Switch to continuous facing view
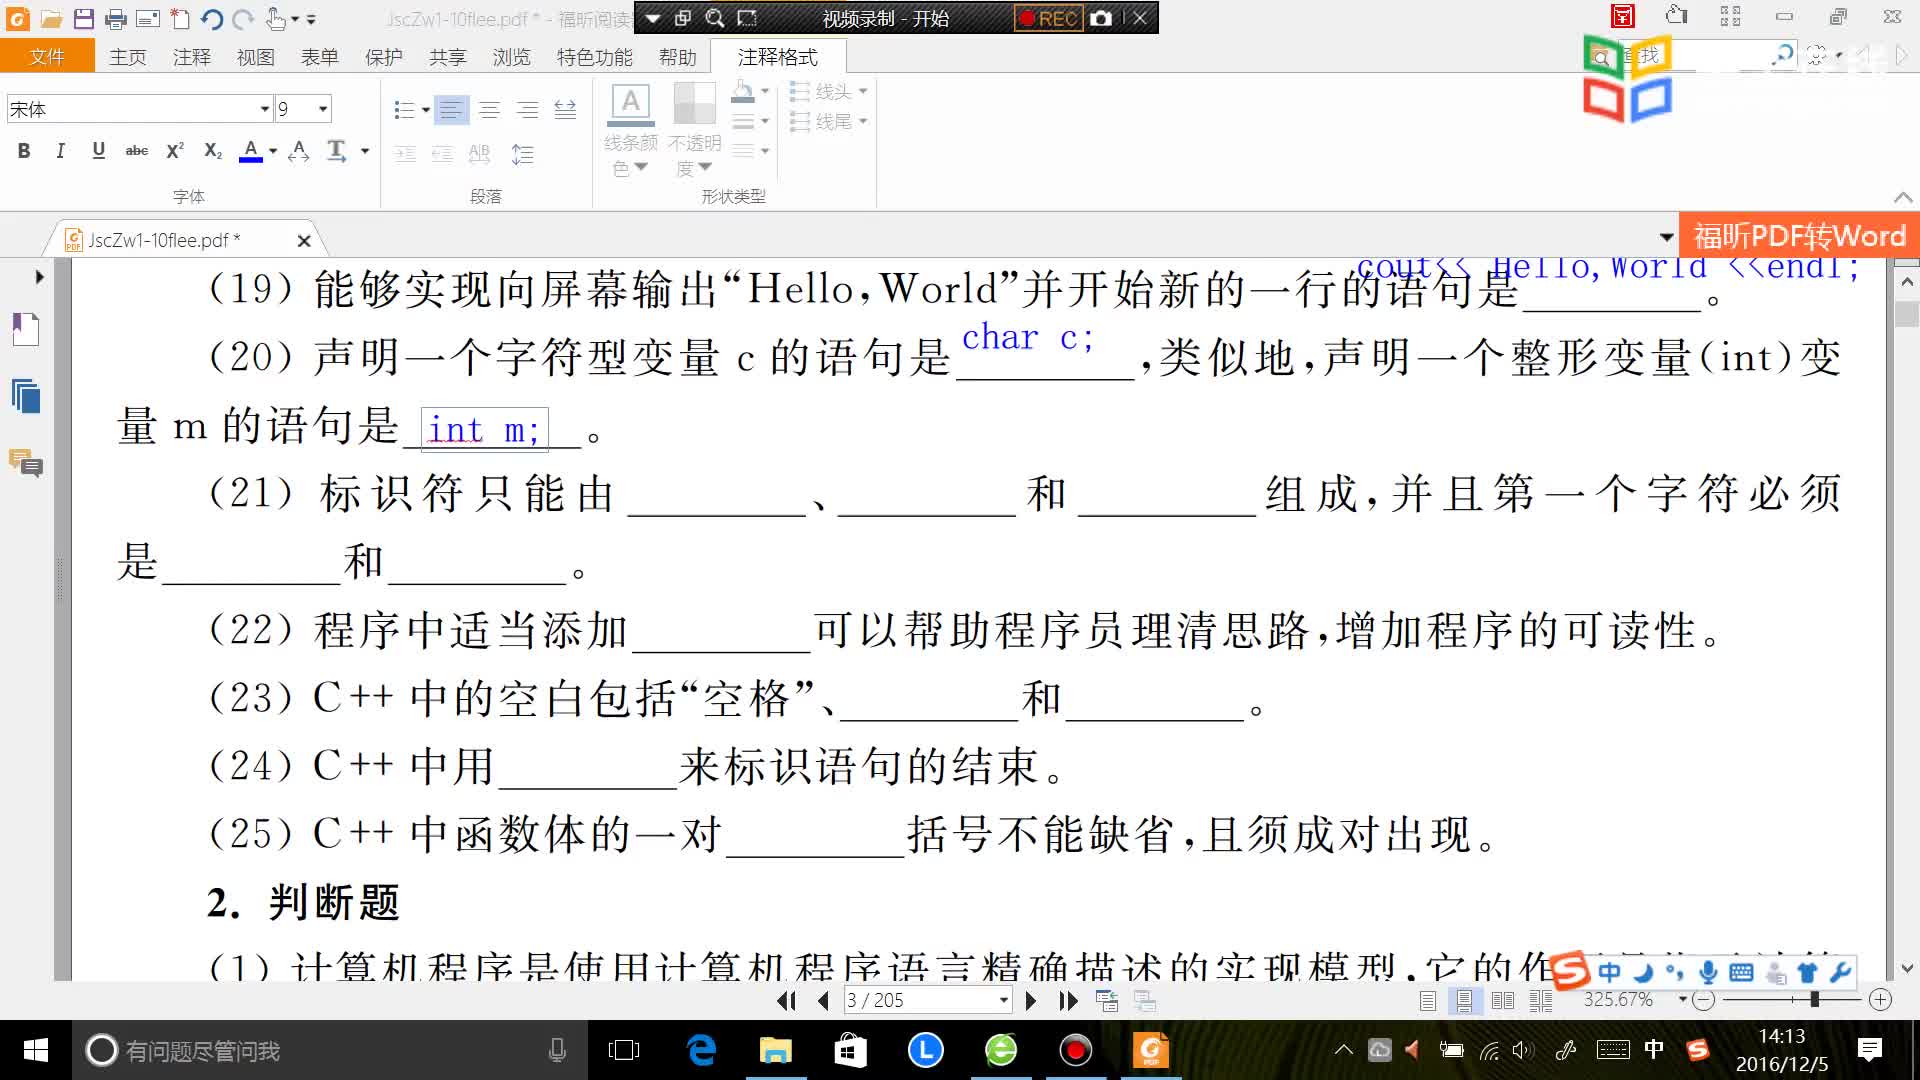This screenshot has height=1080, width=1920. (x=1541, y=1000)
